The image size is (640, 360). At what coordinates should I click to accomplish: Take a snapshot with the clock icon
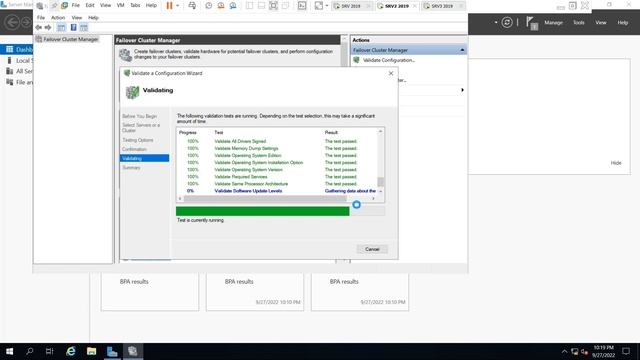[209, 6]
